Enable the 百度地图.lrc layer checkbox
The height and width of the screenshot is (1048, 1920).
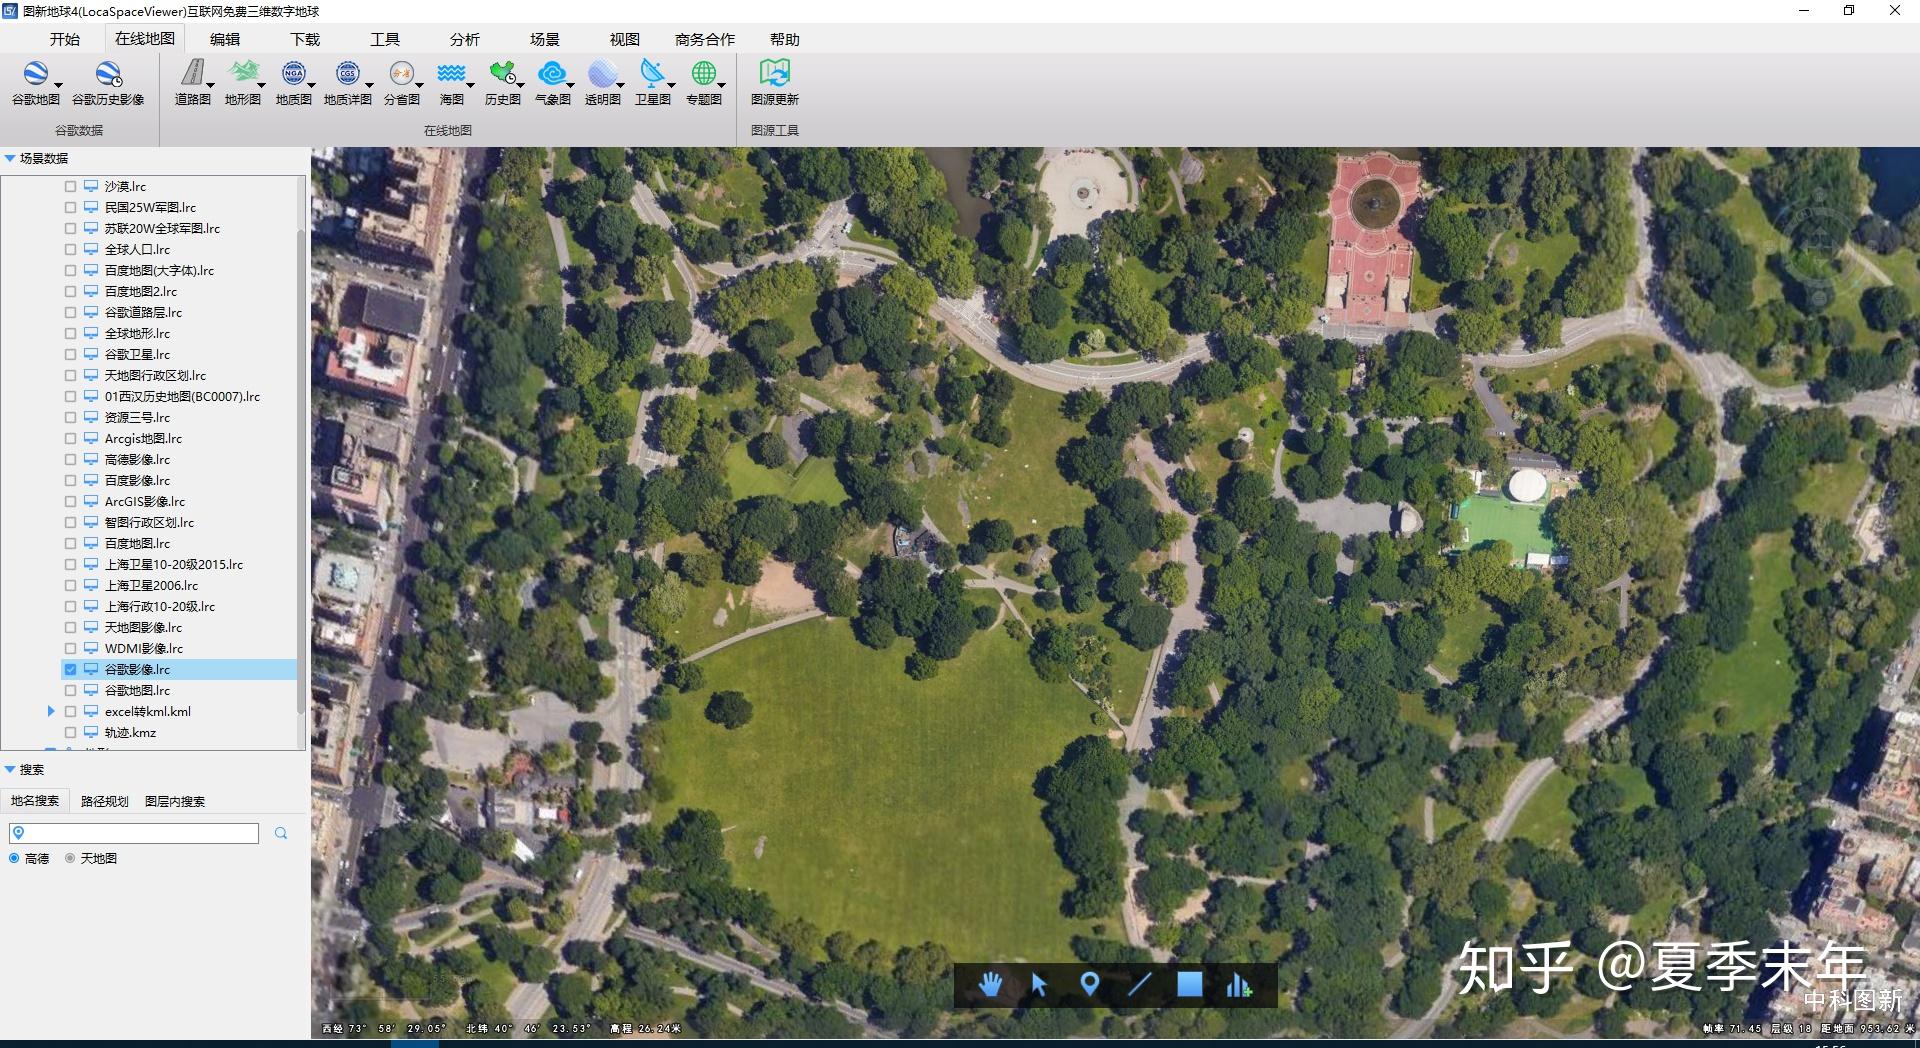[70, 543]
